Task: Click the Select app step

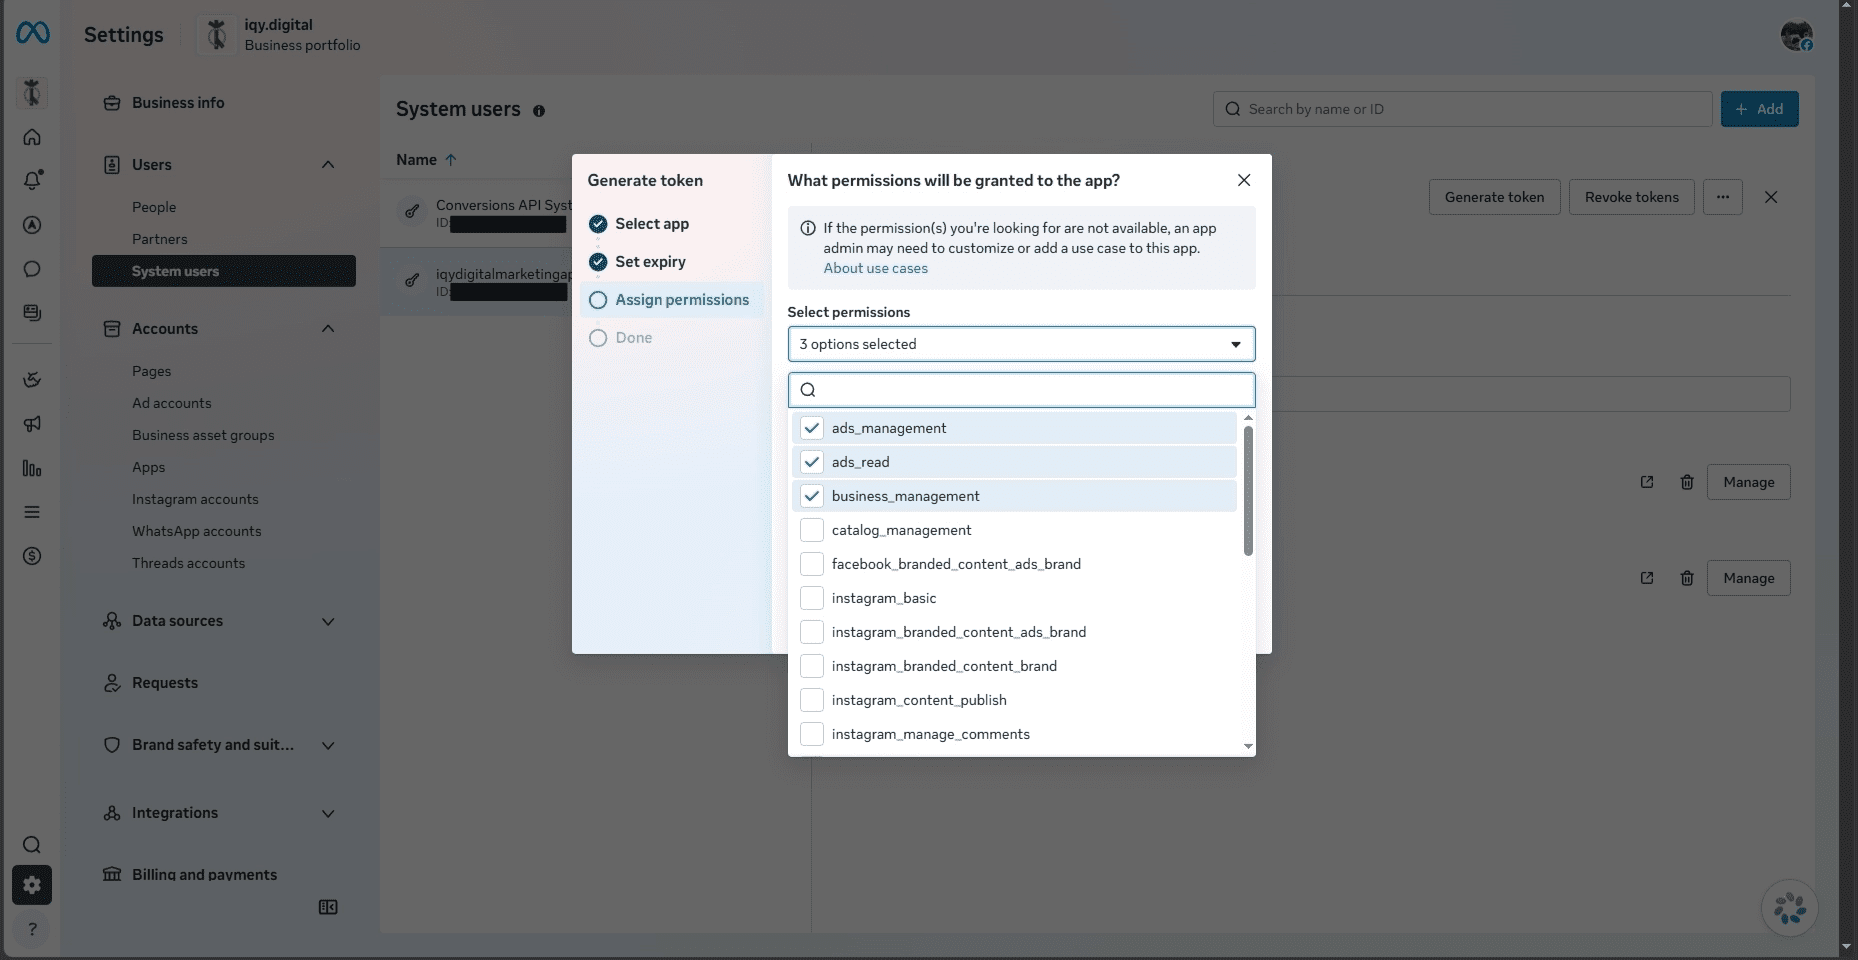Action: click(x=651, y=224)
